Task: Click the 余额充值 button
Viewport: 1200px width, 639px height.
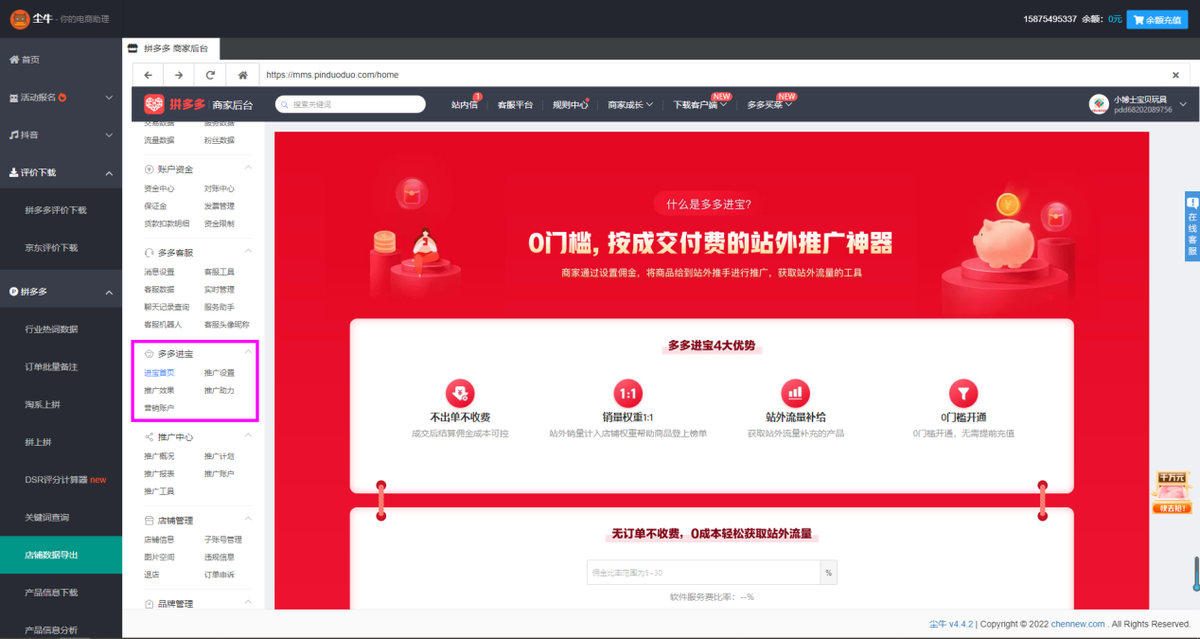Action: pyautogui.click(x=1157, y=19)
